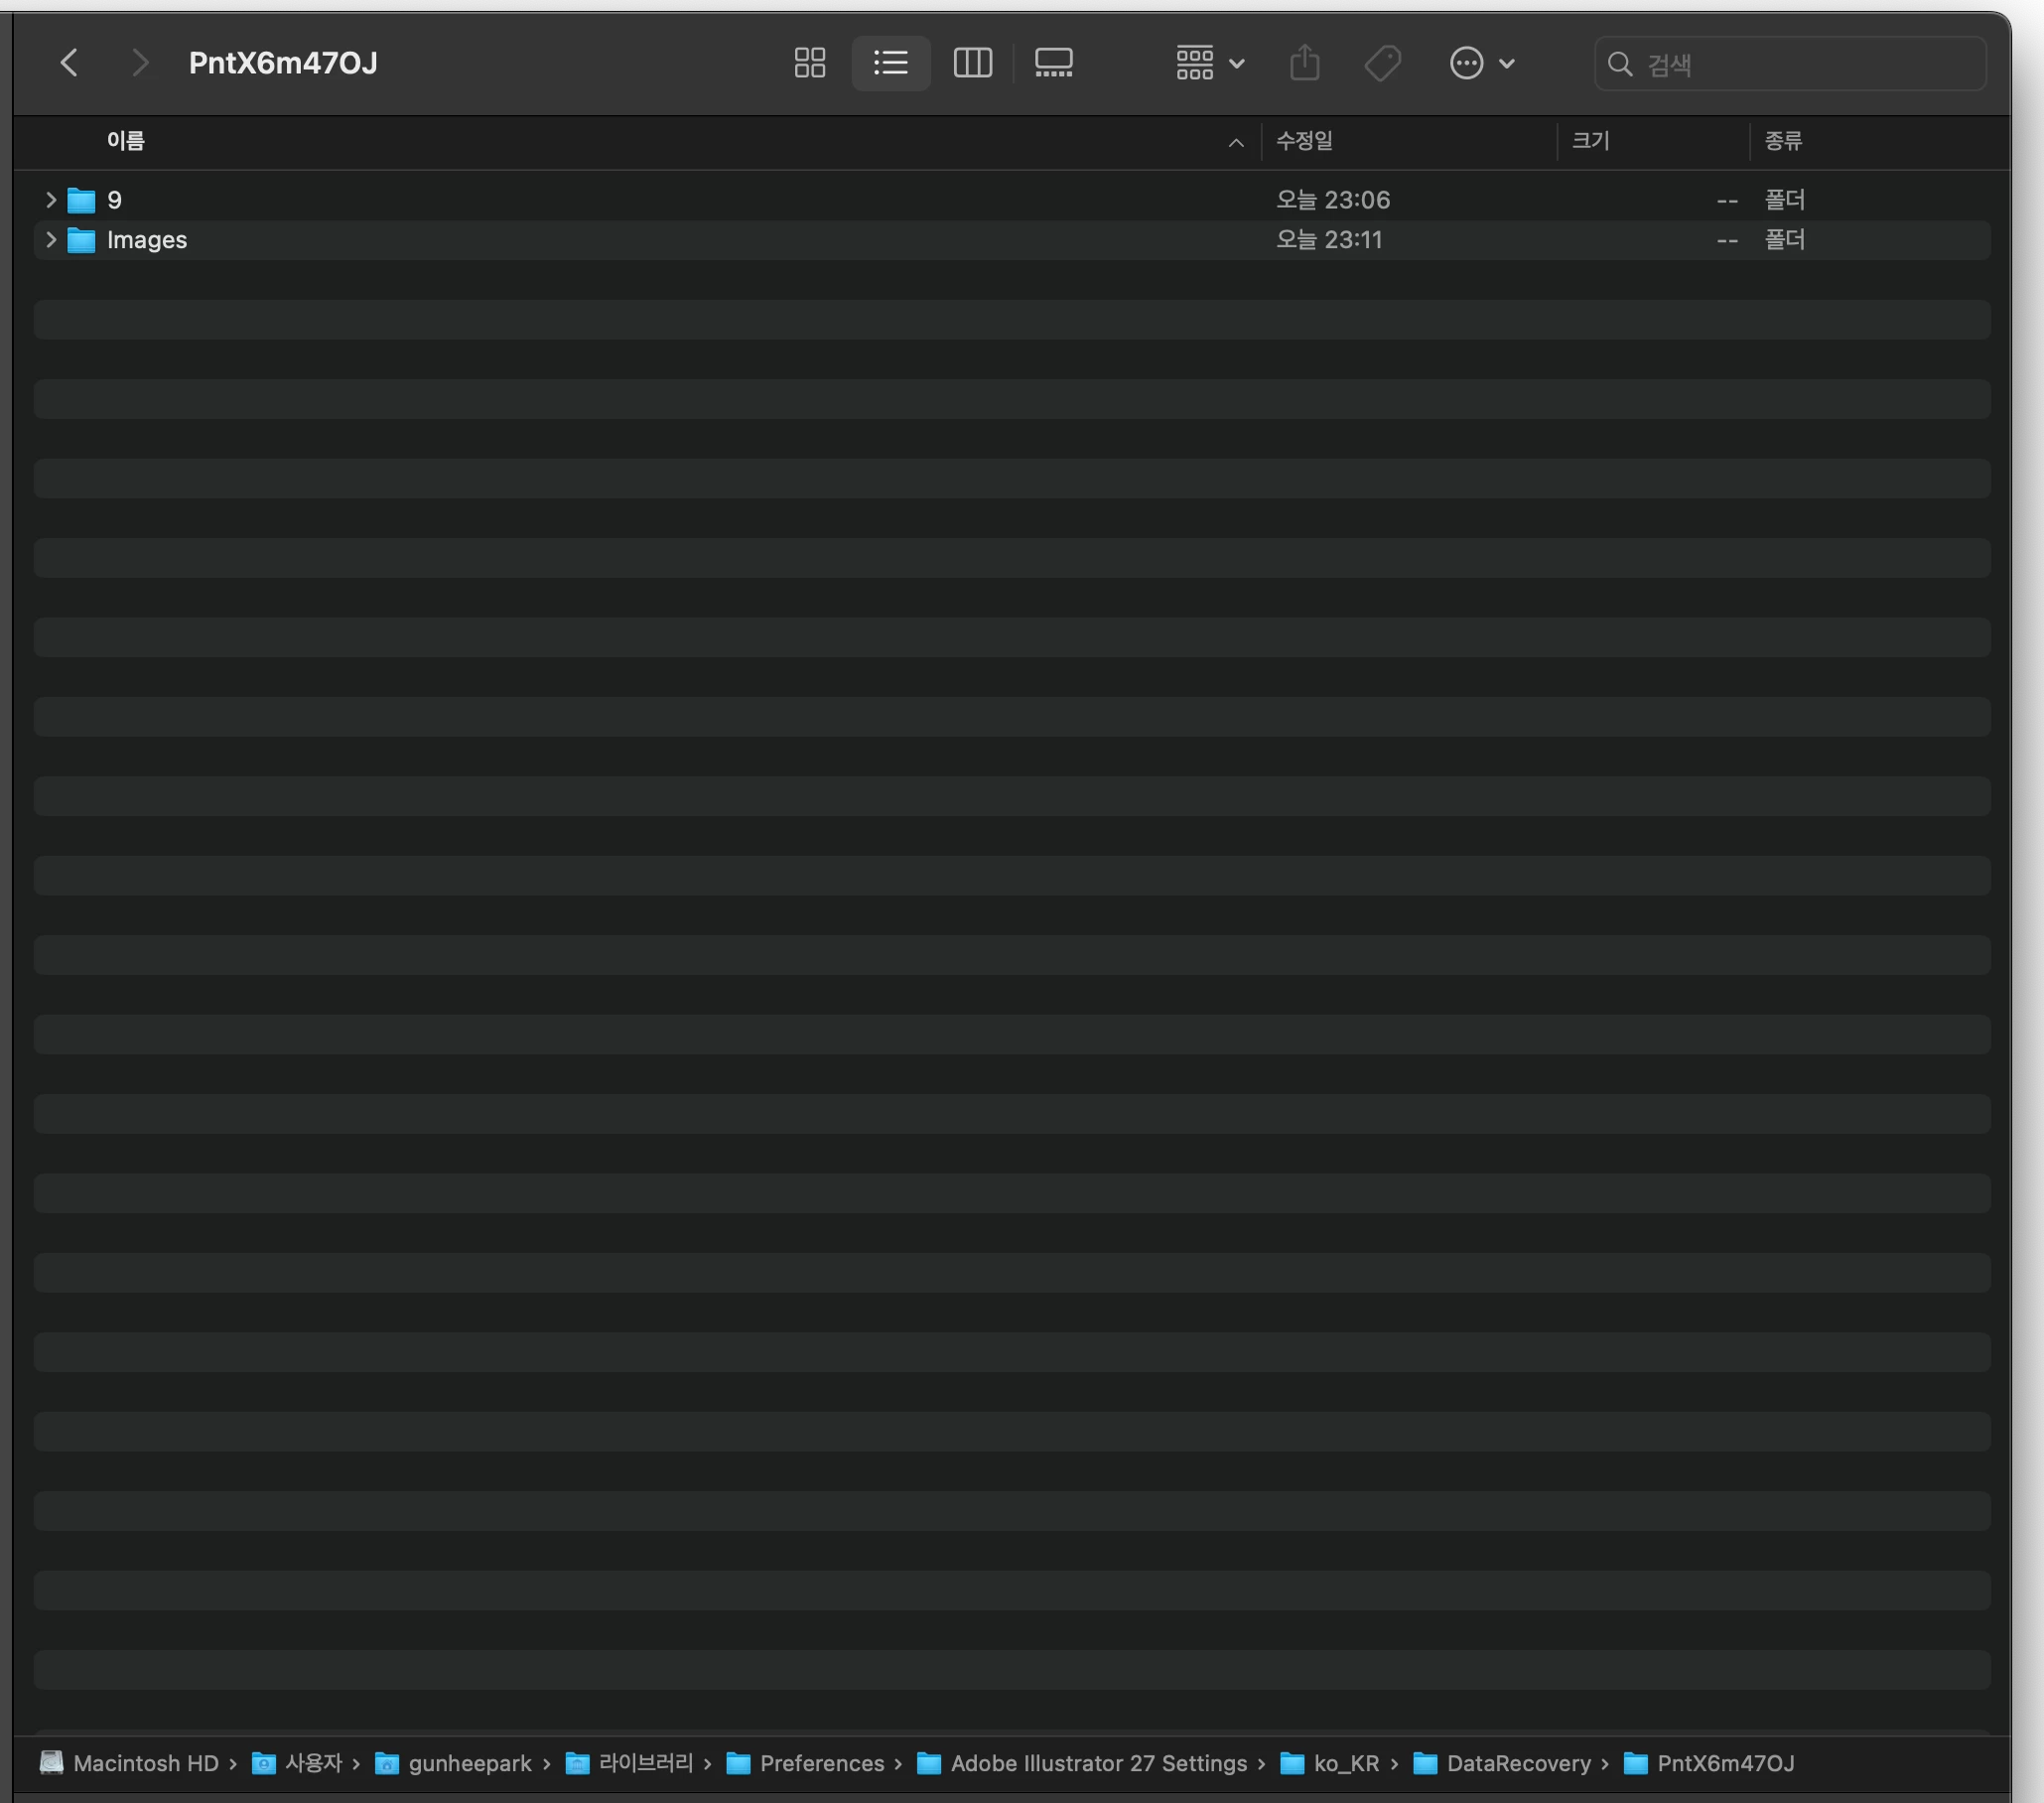Sort by the 수정일 column header
The image size is (2044, 1803).
click(x=1304, y=141)
